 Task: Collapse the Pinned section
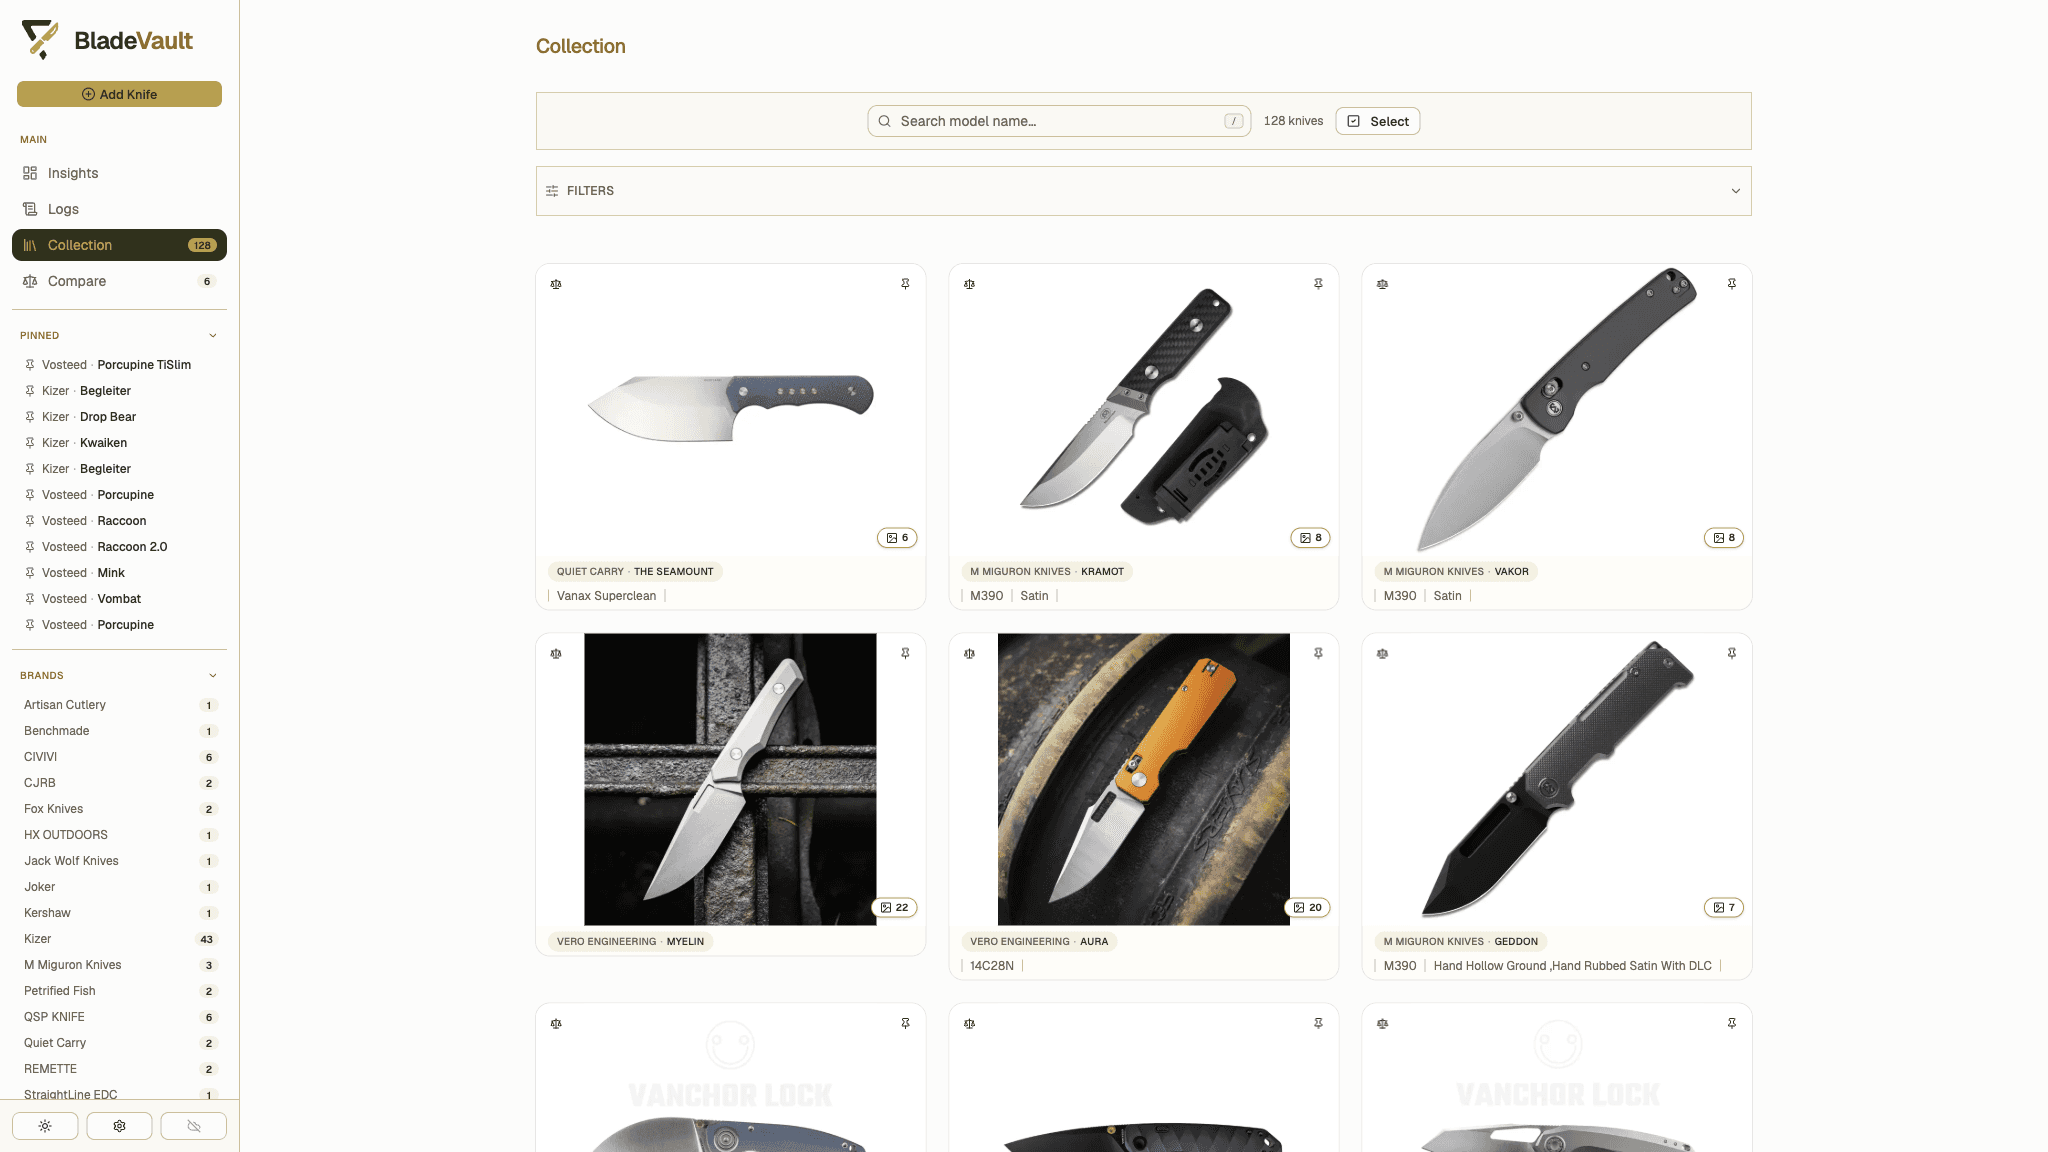(212, 336)
